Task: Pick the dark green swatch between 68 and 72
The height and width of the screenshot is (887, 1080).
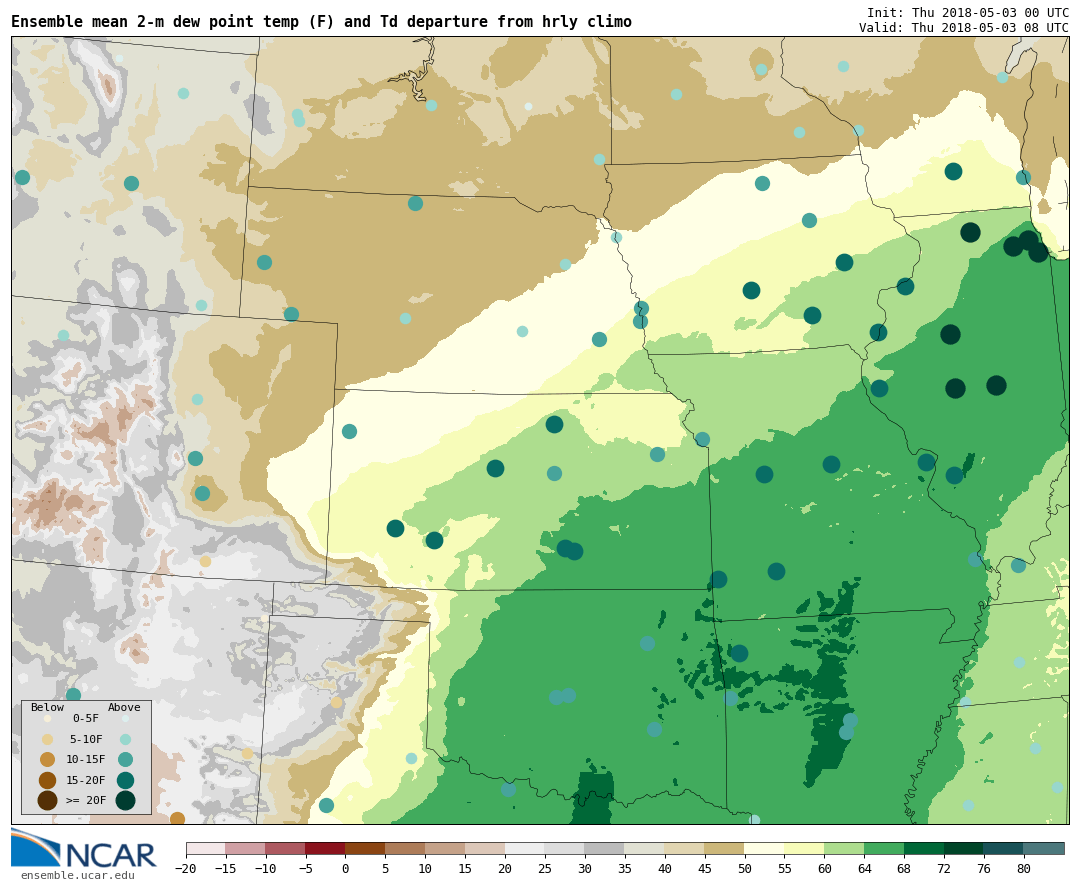Action: 924,848
